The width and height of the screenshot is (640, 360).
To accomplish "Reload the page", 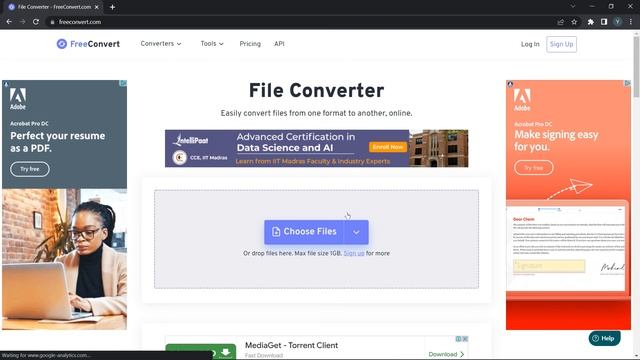I will click(36, 22).
